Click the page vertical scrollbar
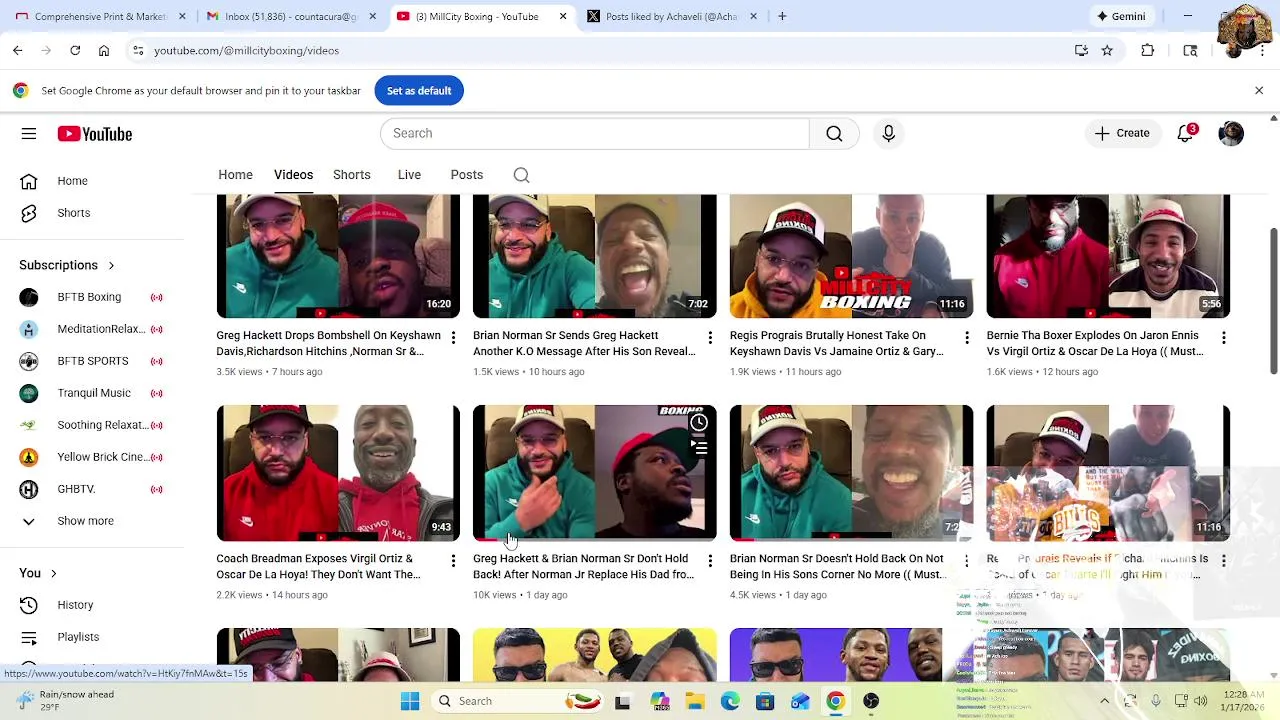Screen dimensions: 1280x720 click(x=1273, y=300)
